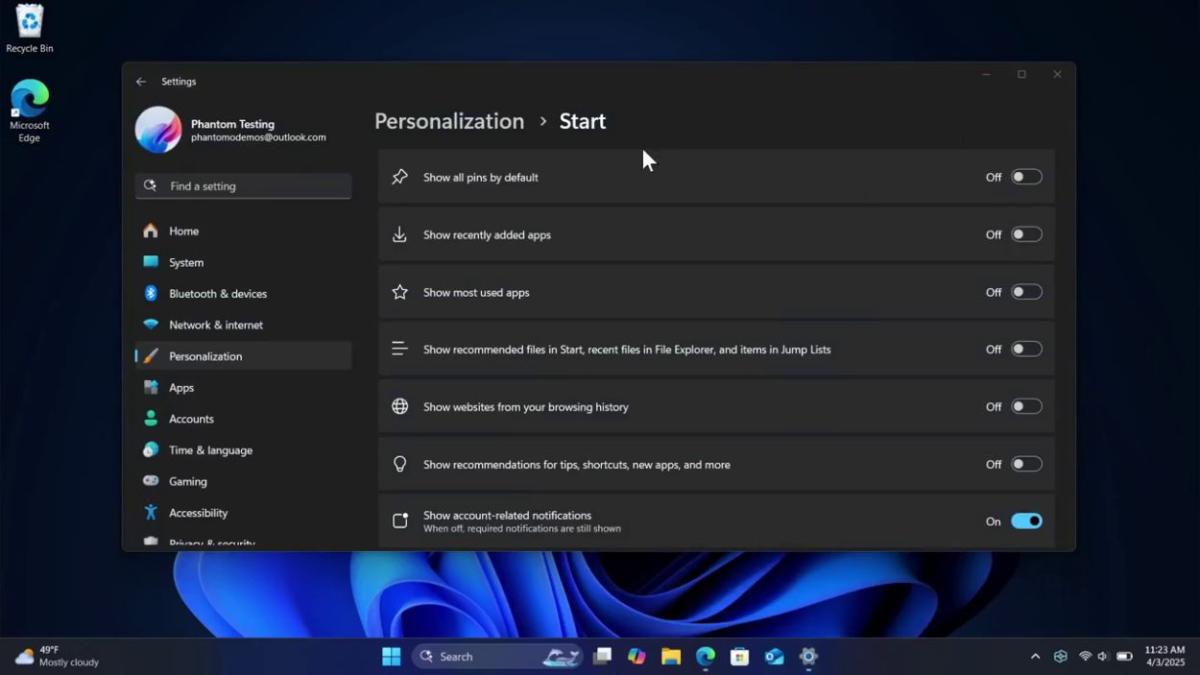
Task: Enable Show all pins by default
Action: tap(1026, 177)
